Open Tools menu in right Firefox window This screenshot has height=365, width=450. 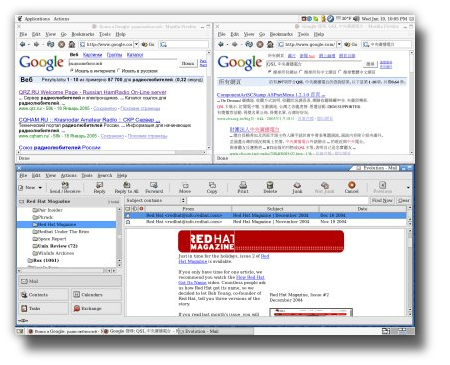pos(303,34)
